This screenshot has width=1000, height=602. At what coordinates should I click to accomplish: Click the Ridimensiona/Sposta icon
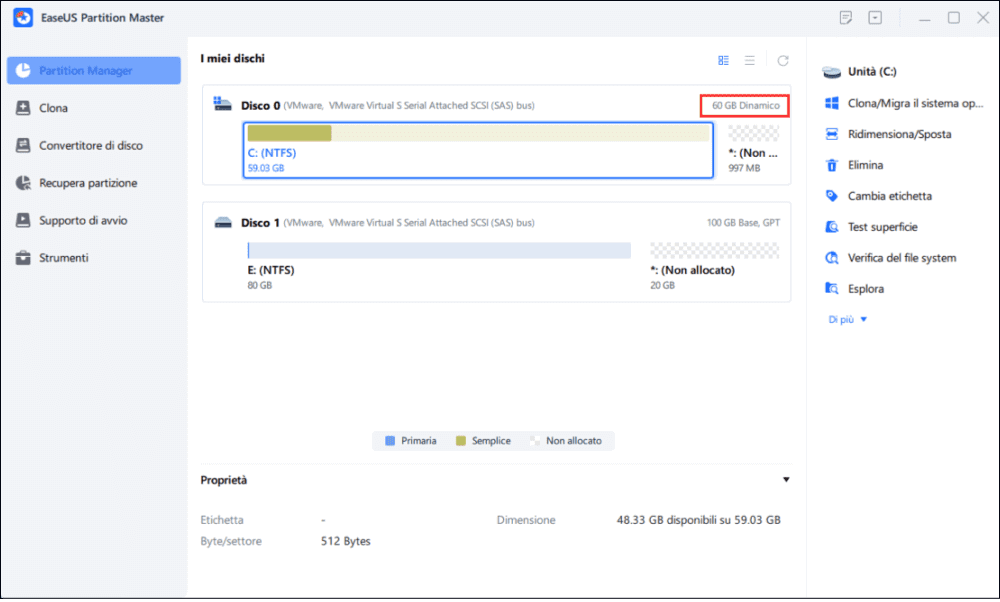click(832, 134)
